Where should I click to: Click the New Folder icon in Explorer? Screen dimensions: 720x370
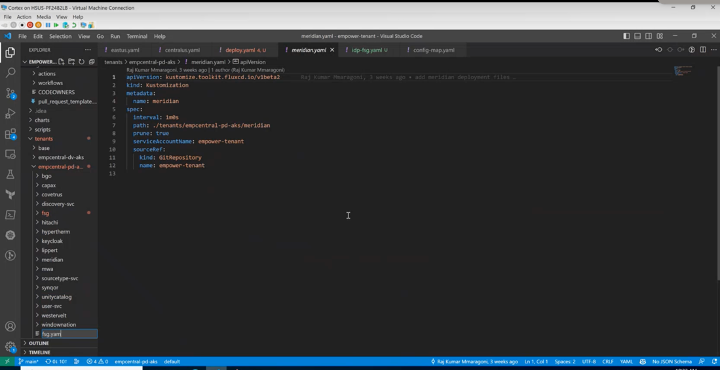[72, 62]
